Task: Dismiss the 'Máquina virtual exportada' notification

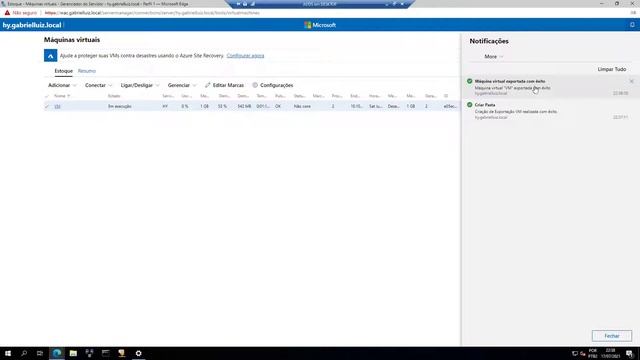Action: (x=631, y=81)
